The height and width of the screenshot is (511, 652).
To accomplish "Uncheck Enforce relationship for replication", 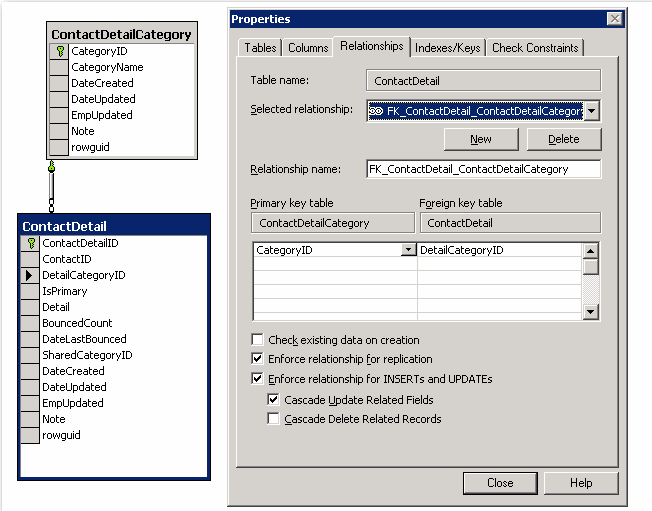I will [x=258, y=359].
